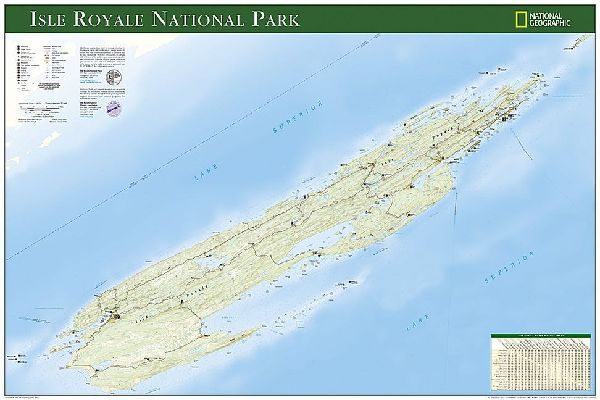Viewport: 600px width, 400px height.
Task: Click the LAKE label northwest of island
Action: pos(205,172)
